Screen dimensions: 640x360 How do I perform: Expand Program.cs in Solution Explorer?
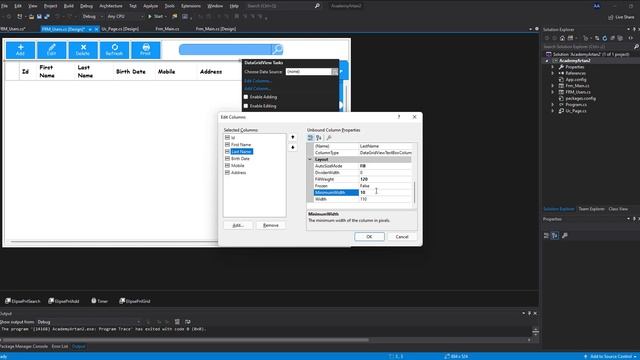click(553, 104)
